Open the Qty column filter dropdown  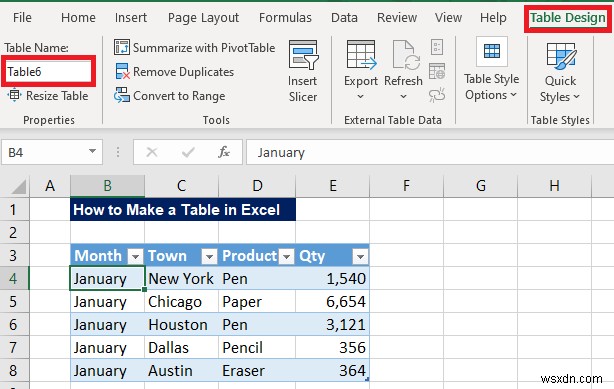tap(360, 257)
